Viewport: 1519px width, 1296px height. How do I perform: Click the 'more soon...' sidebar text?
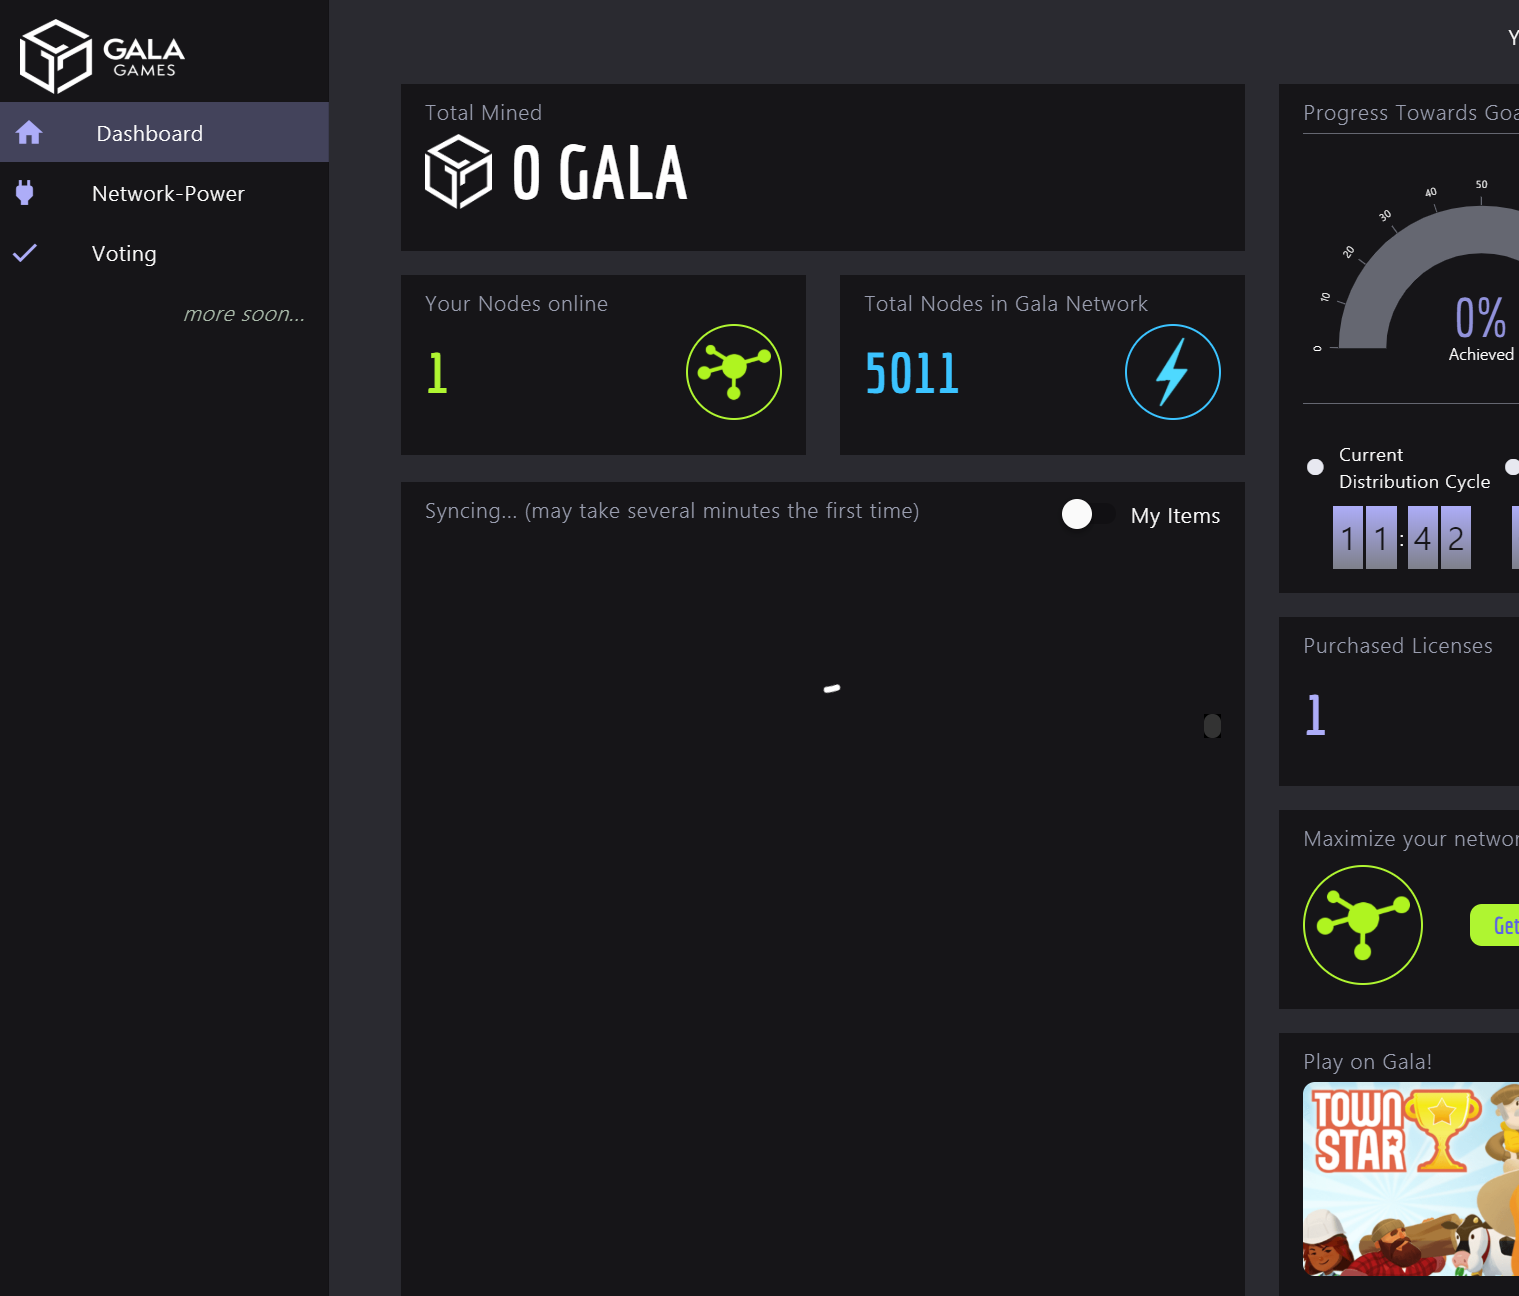click(x=244, y=314)
